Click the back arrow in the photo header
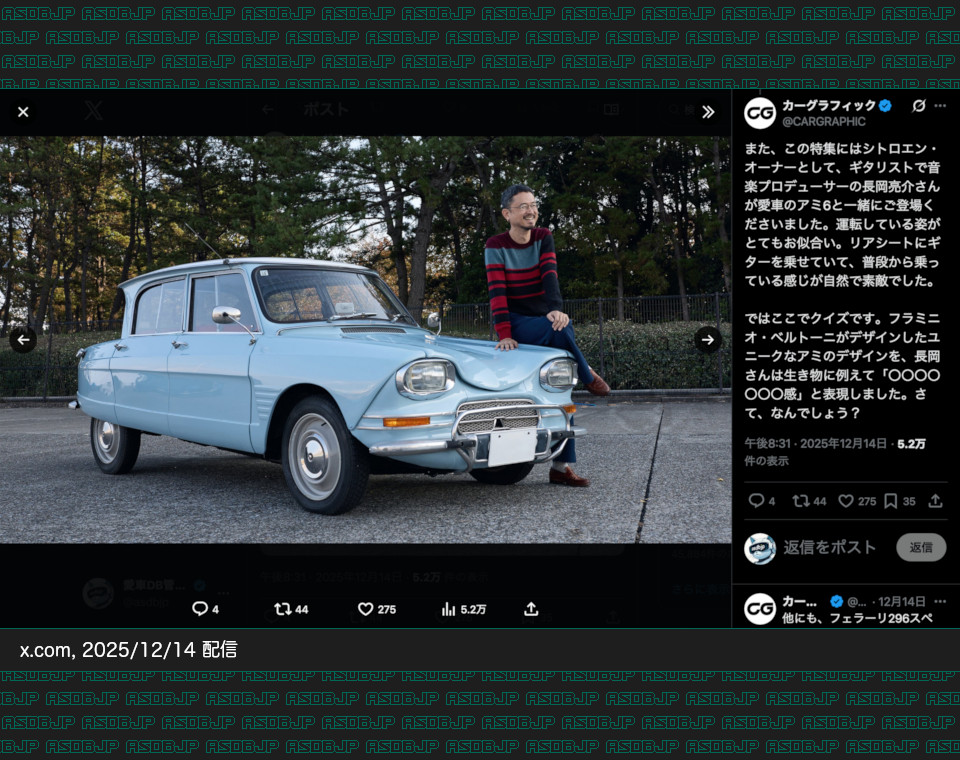This screenshot has height=760, width=960. click(268, 111)
